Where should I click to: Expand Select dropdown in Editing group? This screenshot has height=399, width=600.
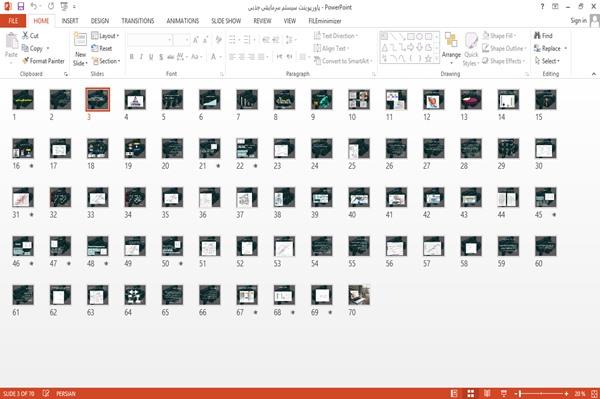(x=547, y=61)
